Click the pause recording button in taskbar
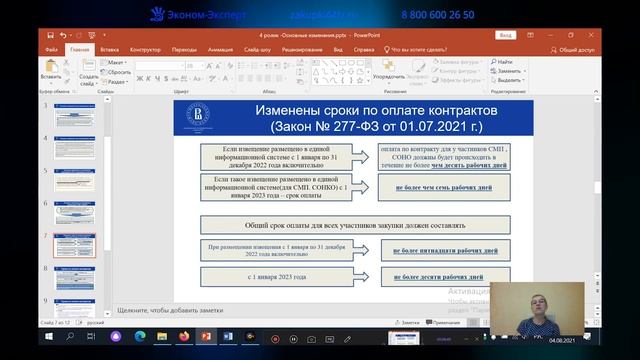This screenshot has height=360, width=640. (x=293, y=339)
